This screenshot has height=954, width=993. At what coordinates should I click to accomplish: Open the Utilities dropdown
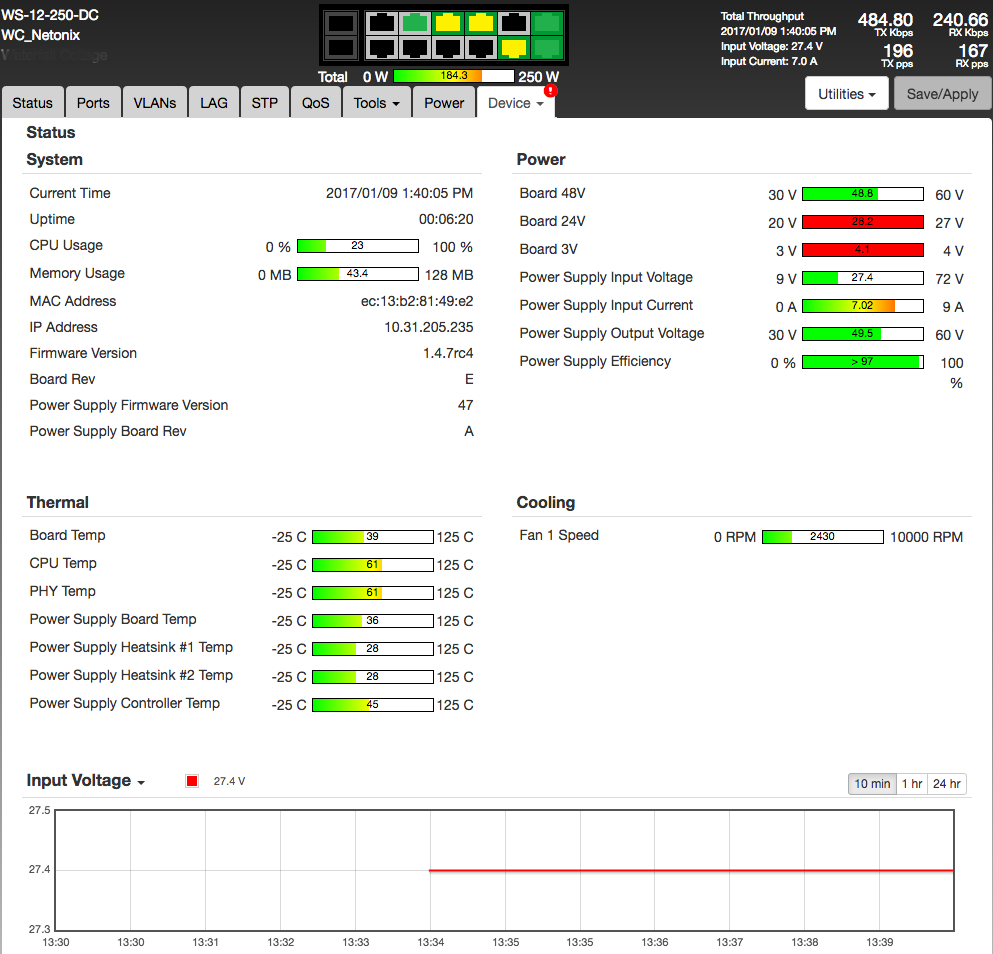(846, 94)
